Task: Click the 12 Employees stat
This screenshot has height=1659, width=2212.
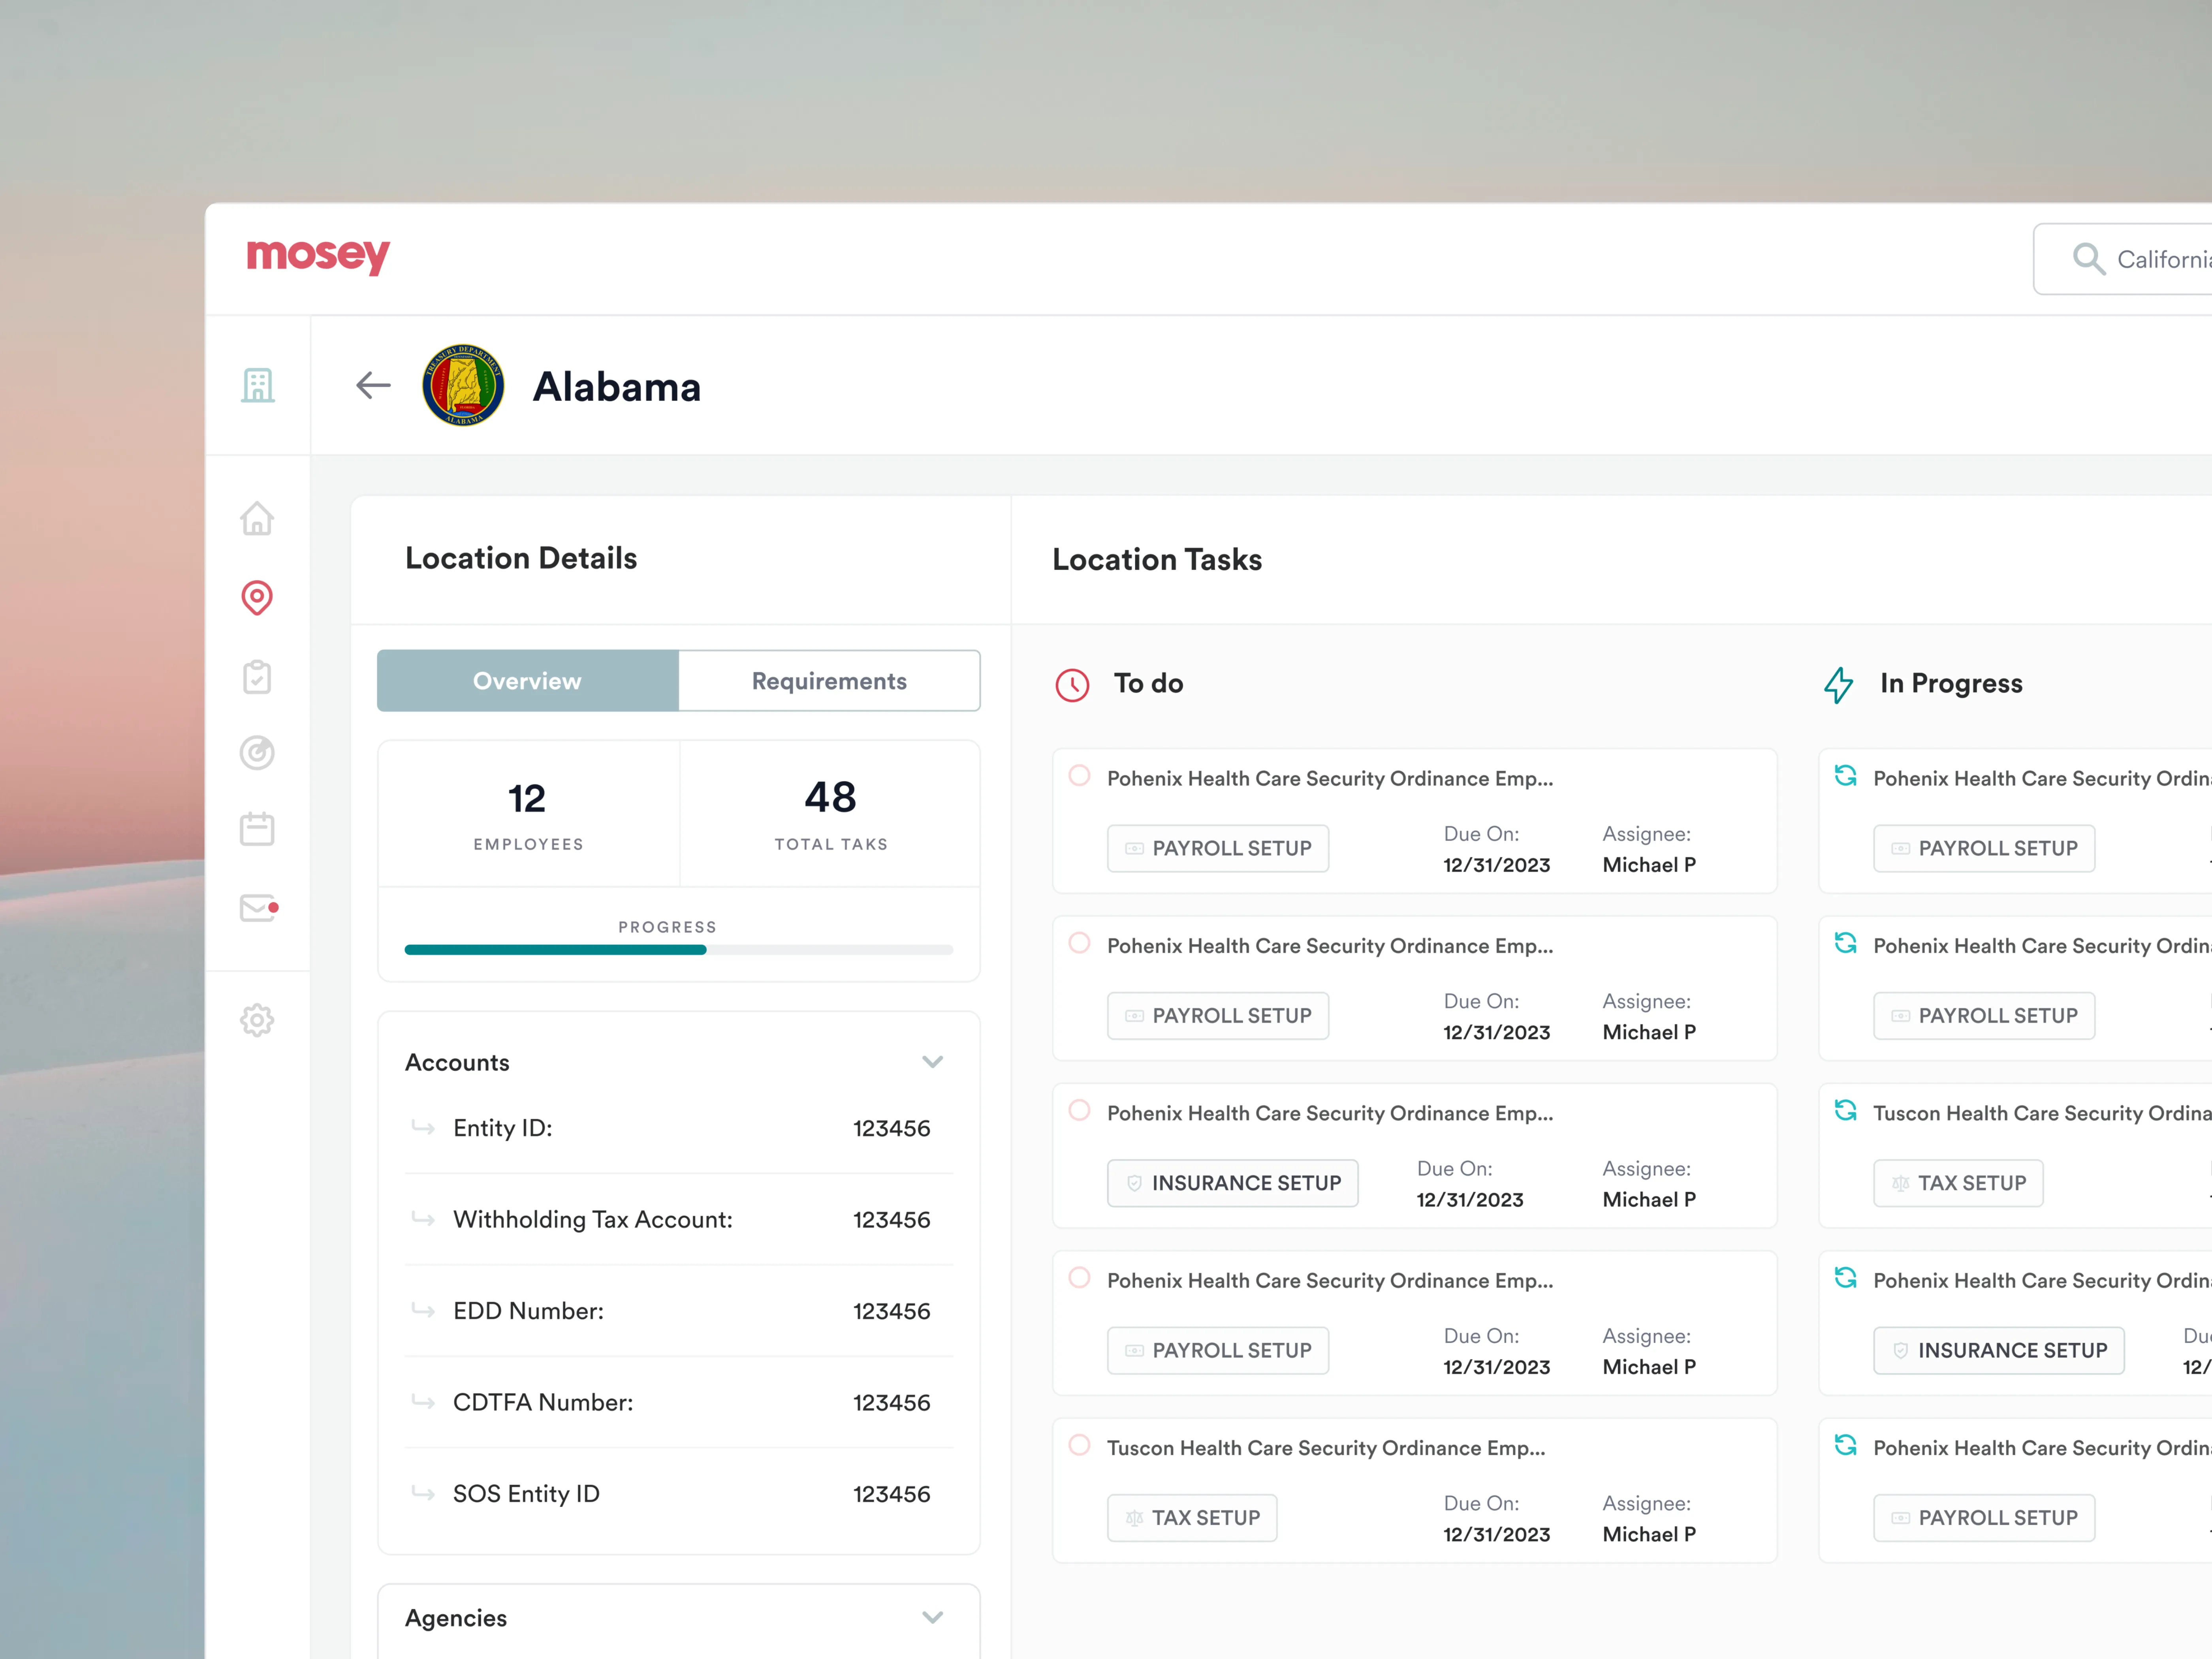Action: pos(528,814)
